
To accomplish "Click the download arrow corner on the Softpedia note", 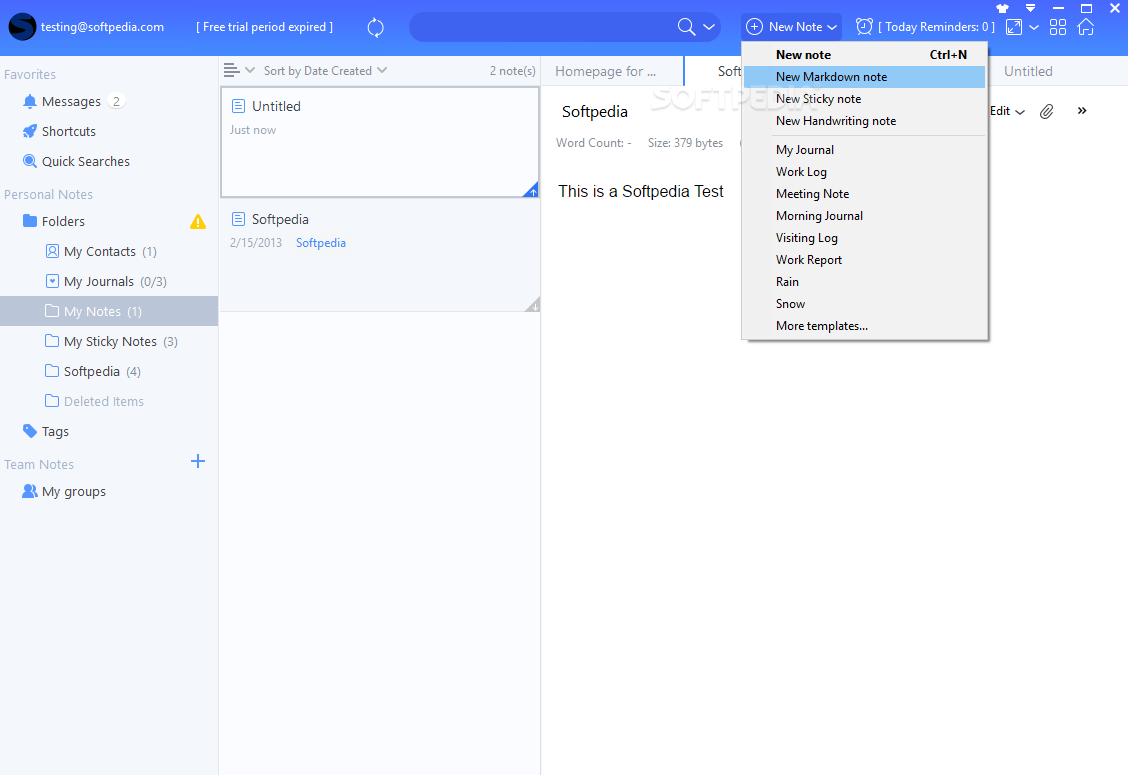I will point(534,305).
